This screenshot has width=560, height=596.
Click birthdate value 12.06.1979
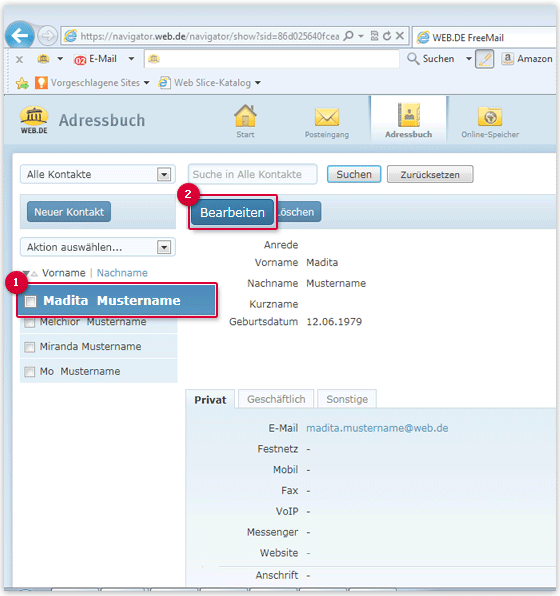[334, 322]
